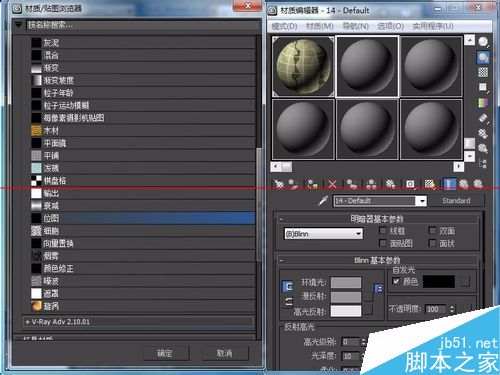This screenshot has height=375, width=500.
Task: Open the Material/Map Navigator icon
Action: click(x=483, y=163)
